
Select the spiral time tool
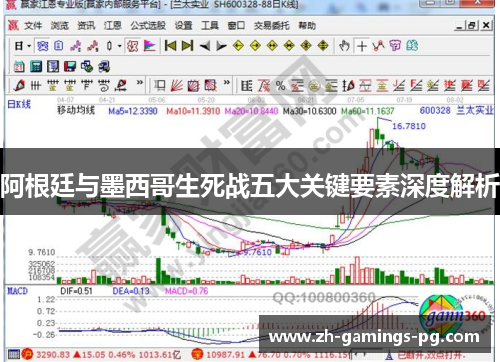[104, 86]
